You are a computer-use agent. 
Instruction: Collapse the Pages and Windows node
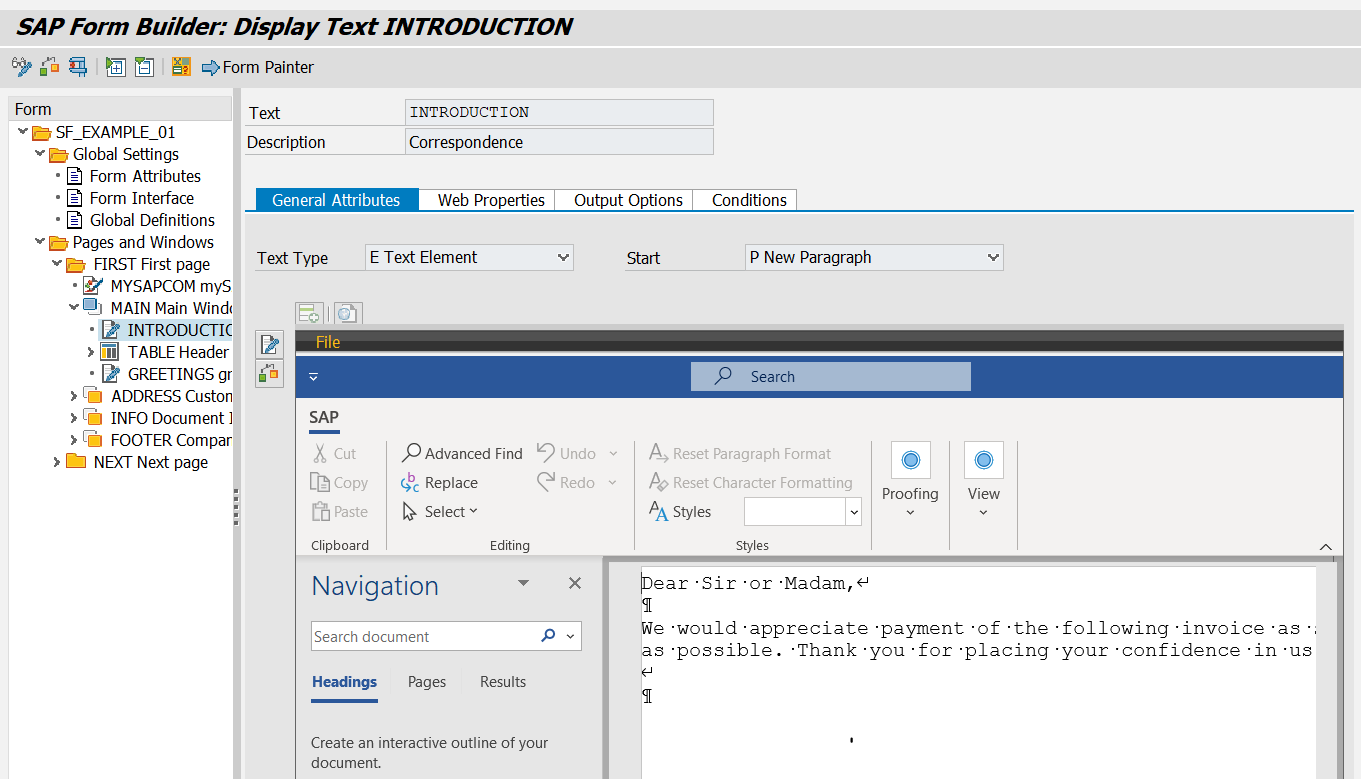40,242
